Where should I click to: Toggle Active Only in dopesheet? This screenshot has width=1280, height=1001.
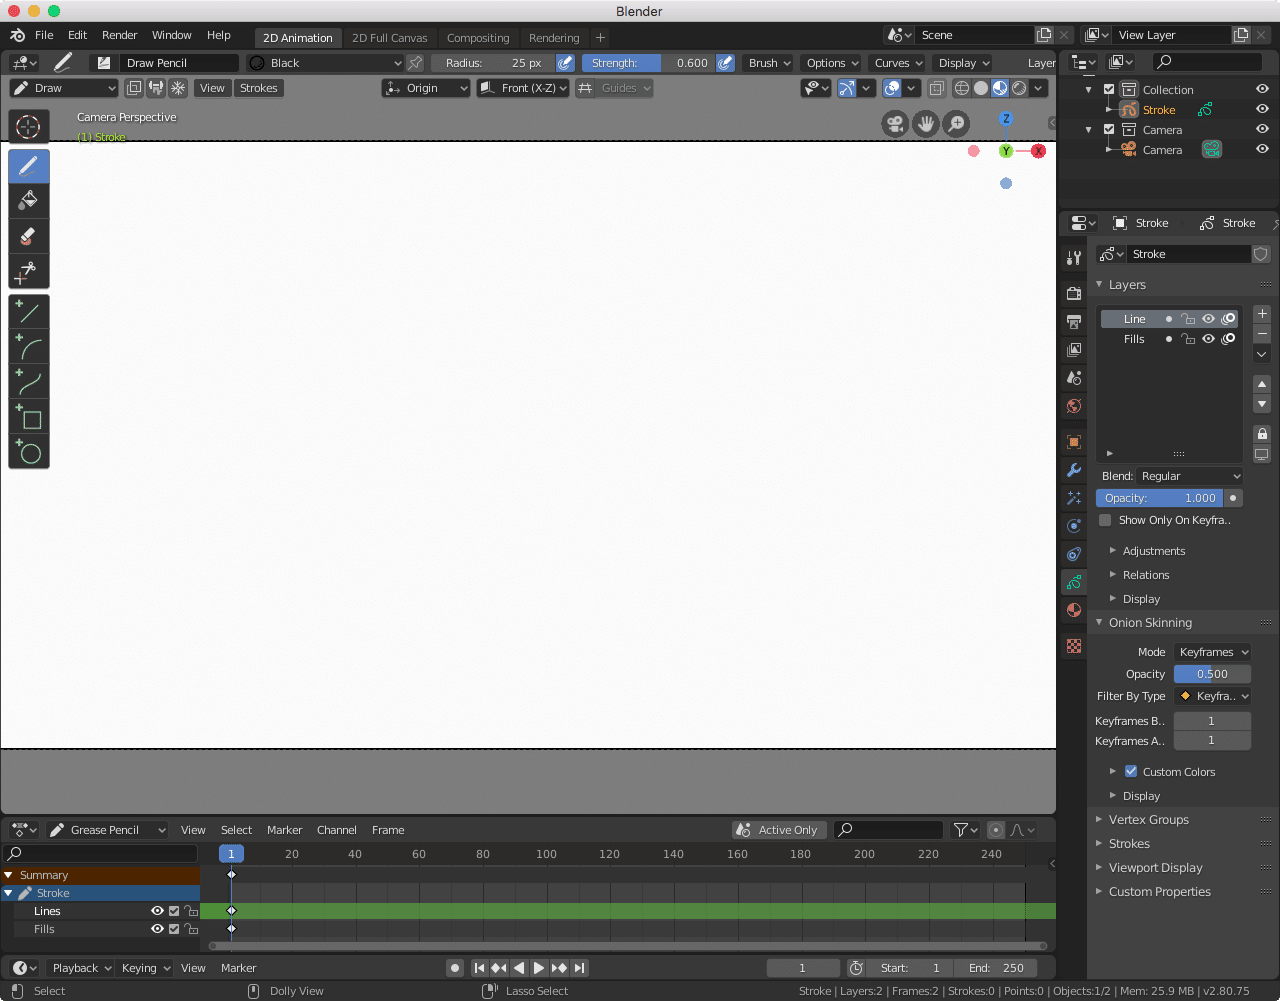[779, 830]
